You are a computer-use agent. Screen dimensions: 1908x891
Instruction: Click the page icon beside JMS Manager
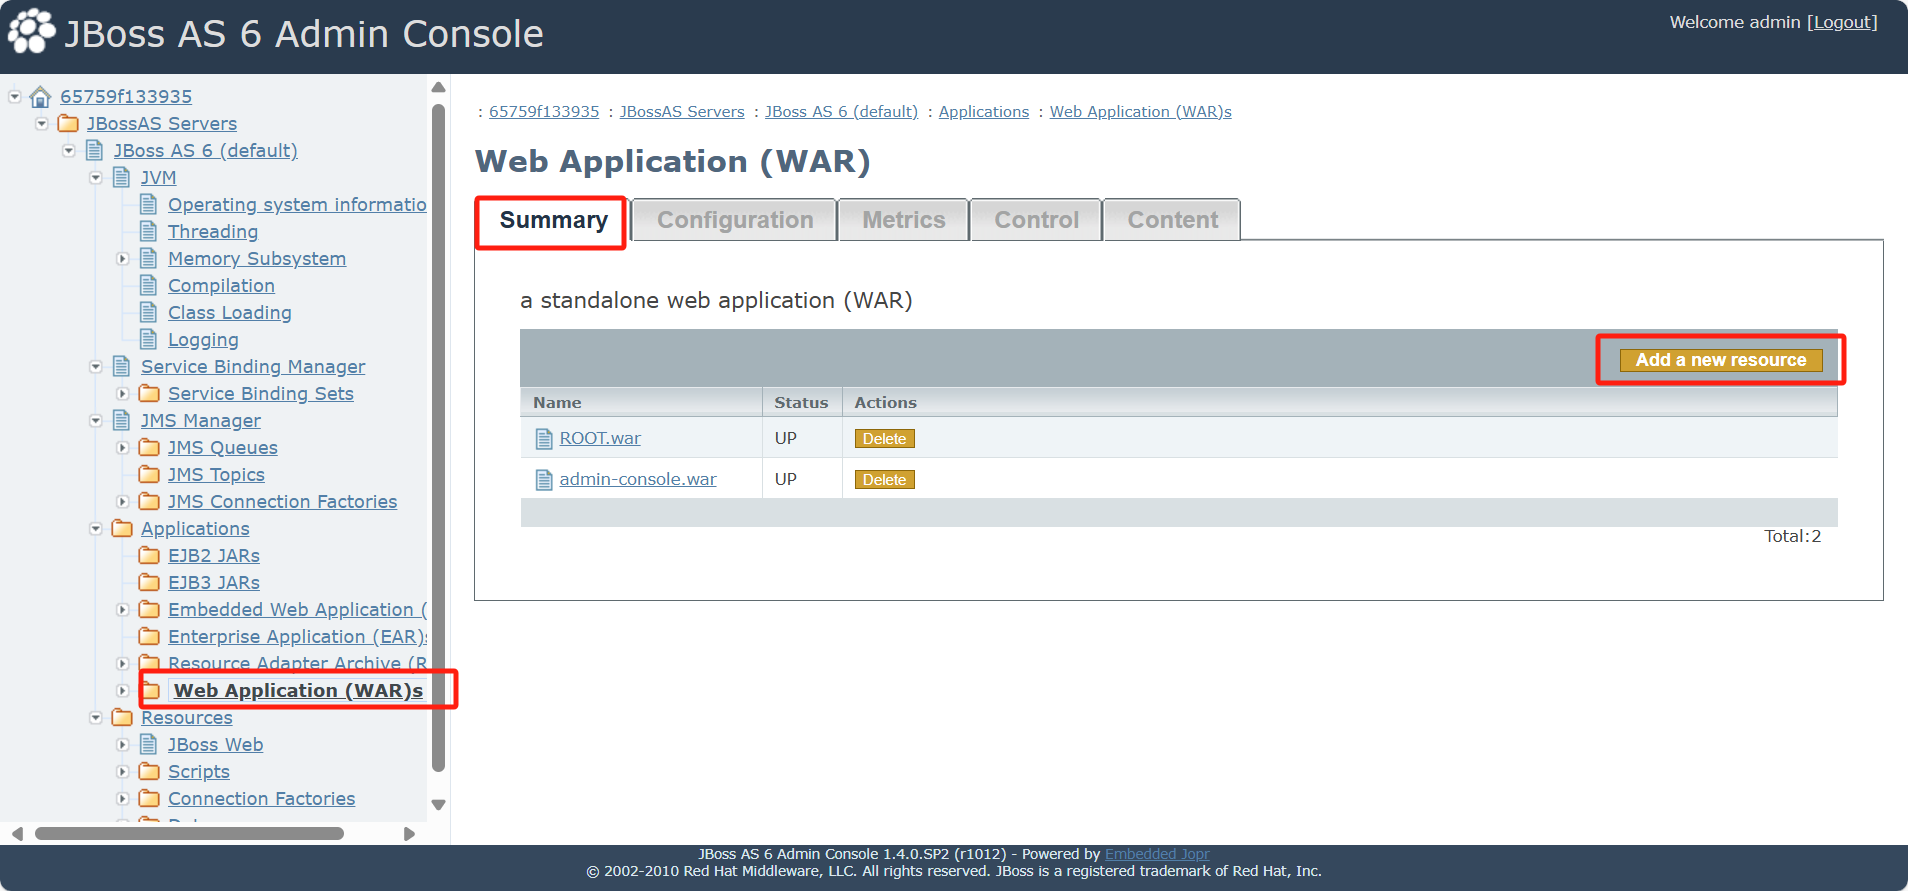(x=122, y=421)
